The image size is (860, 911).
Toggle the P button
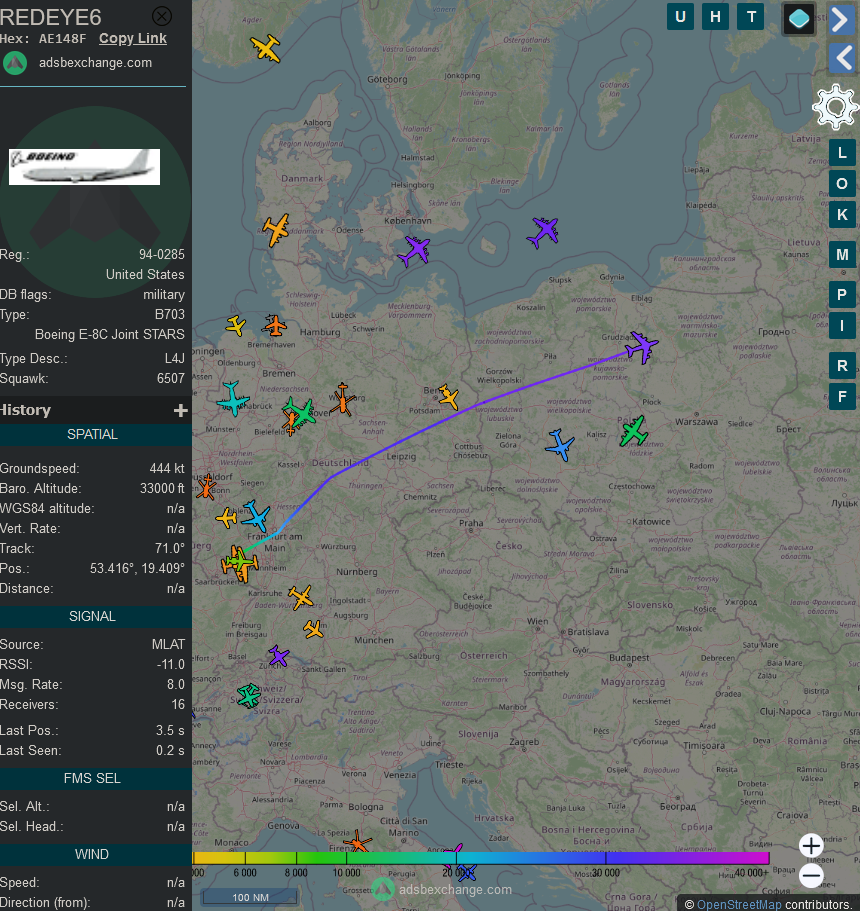point(842,295)
